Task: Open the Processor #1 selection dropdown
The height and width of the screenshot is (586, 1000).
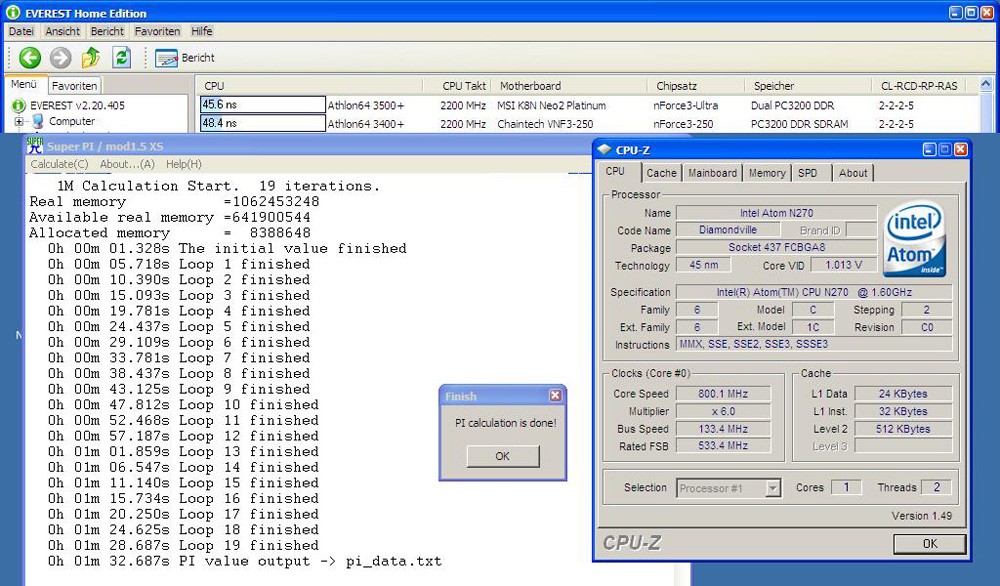Action: pos(772,489)
